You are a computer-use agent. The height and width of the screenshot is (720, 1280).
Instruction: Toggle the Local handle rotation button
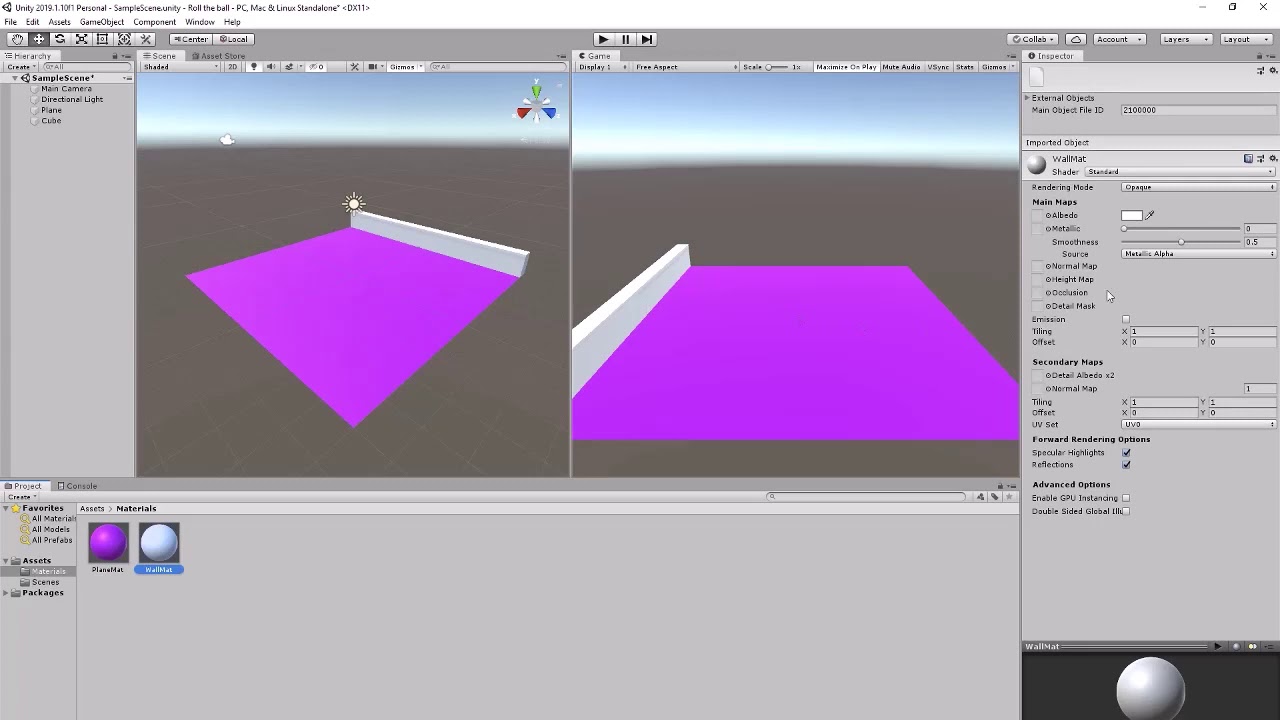point(232,39)
